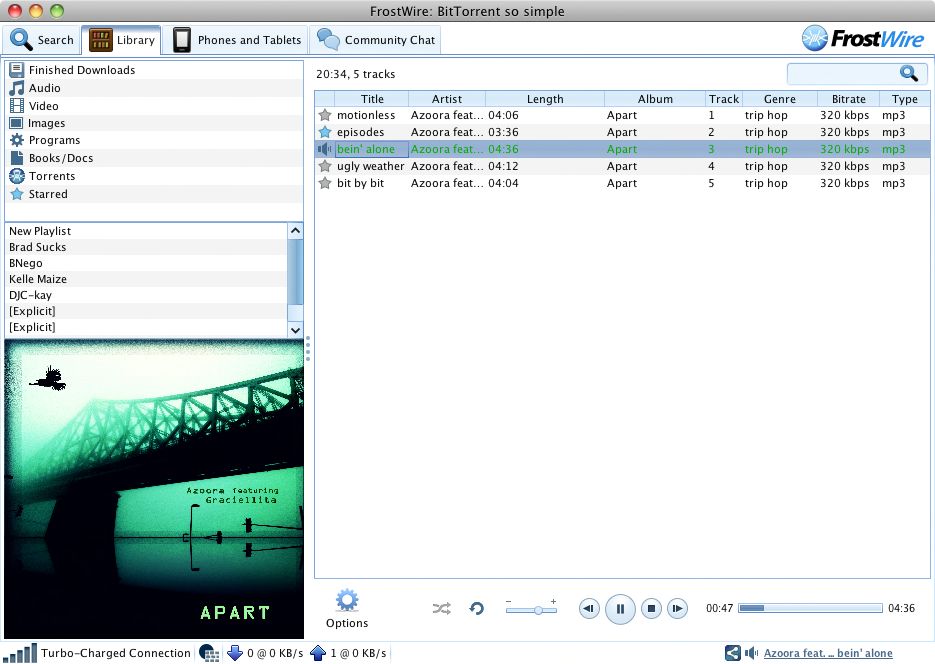This screenshot has width=935, height=664.
Task: Unstar the 'episodes' track
Action: (x=324, y=132)
